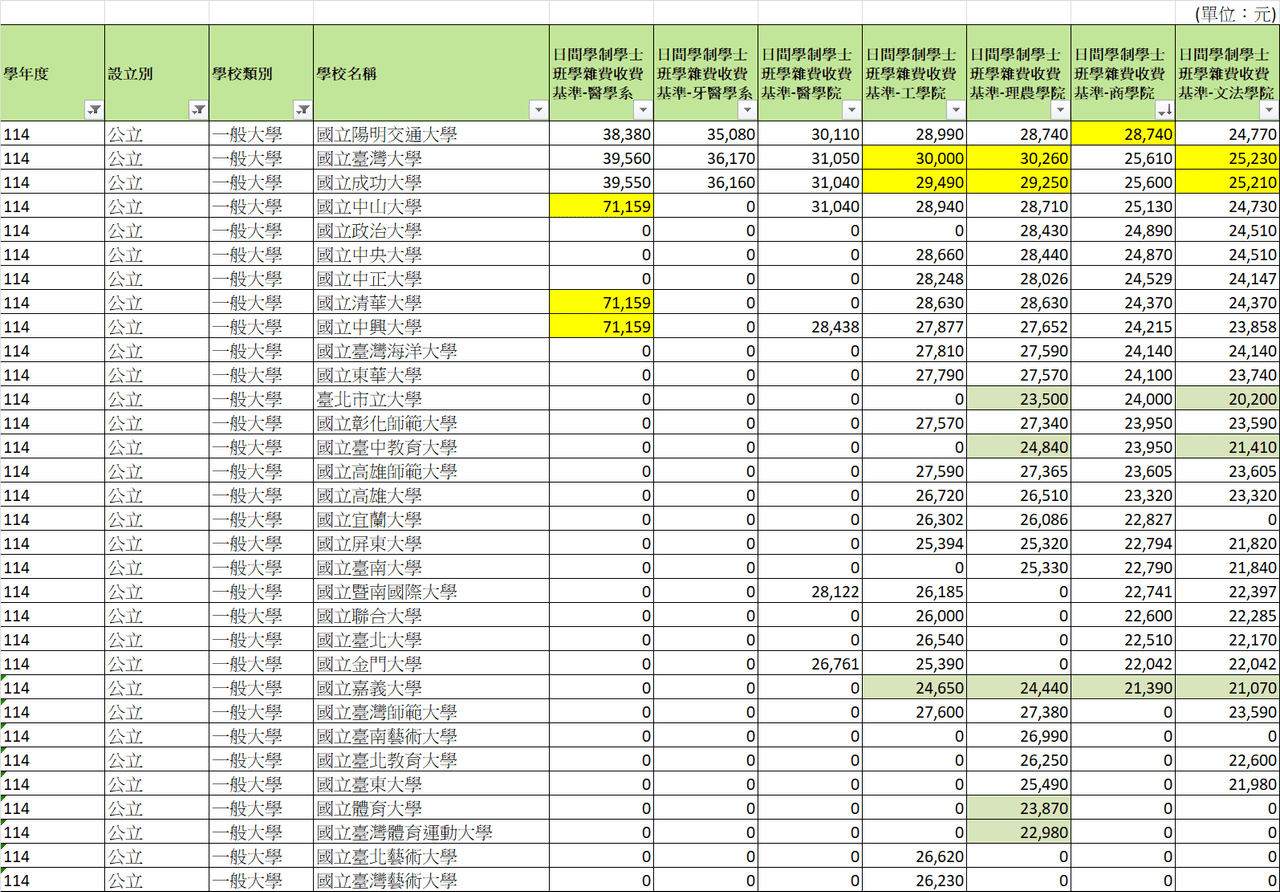
Task: Select the 35,080 dentistry fee cell
Action: click(706, 134)
